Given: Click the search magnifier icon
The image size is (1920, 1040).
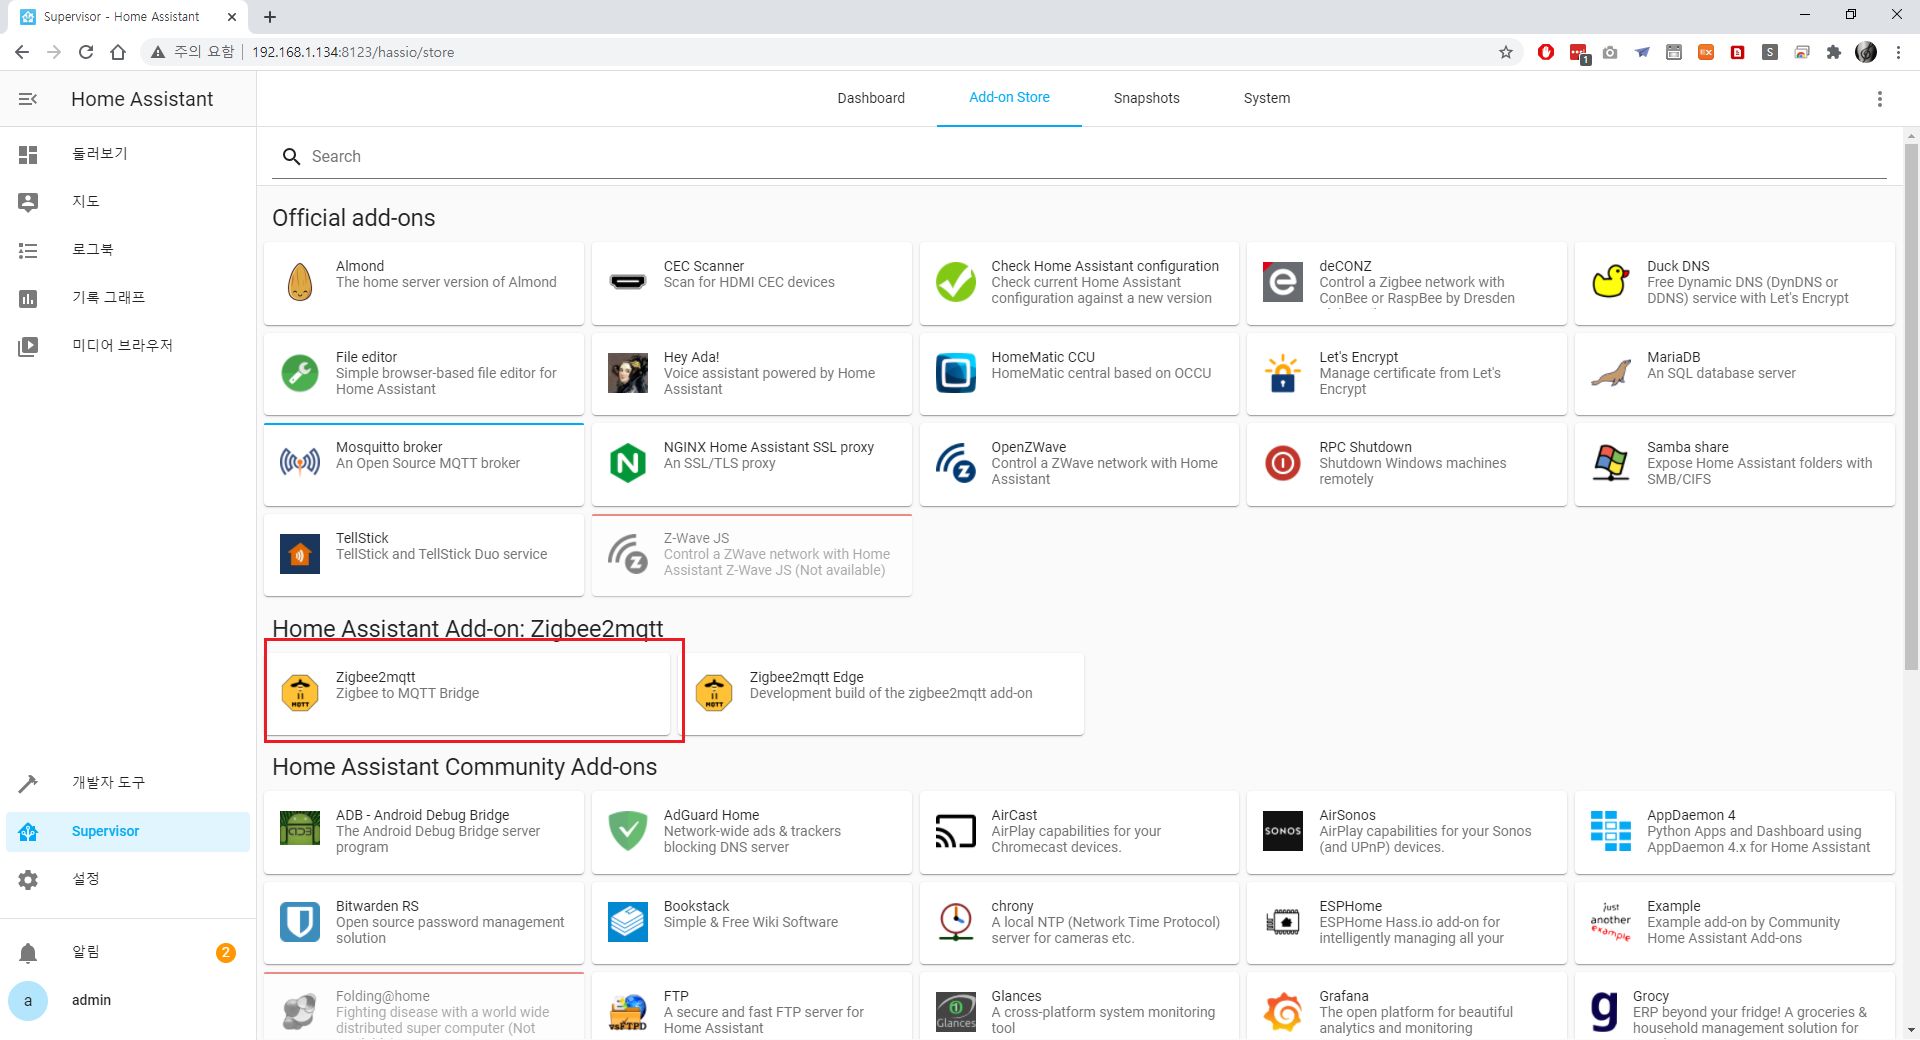Looking at the screenshot, I should click(292, 157).
